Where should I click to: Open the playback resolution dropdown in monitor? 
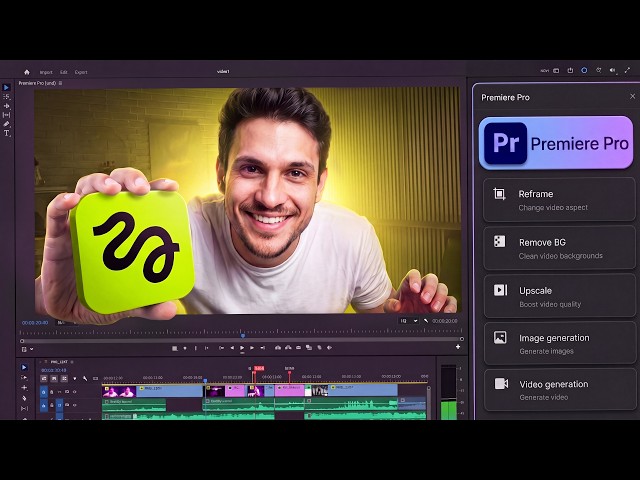click(x=409, y=321)
